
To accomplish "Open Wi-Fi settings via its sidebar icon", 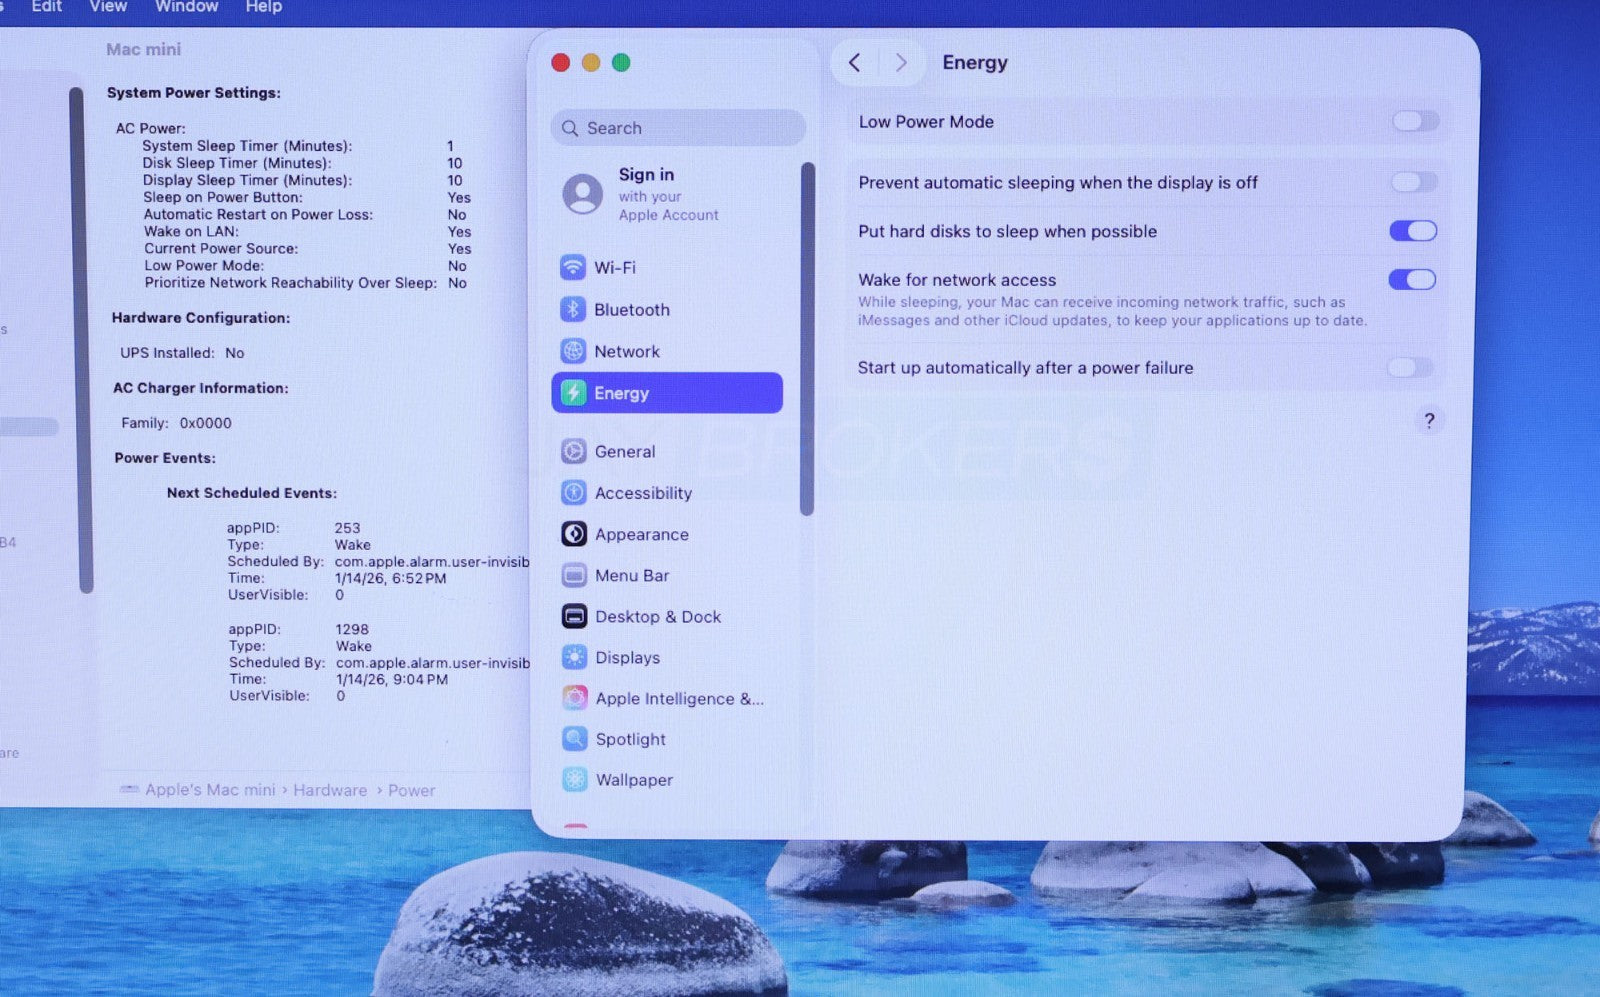I will point(573,267).
